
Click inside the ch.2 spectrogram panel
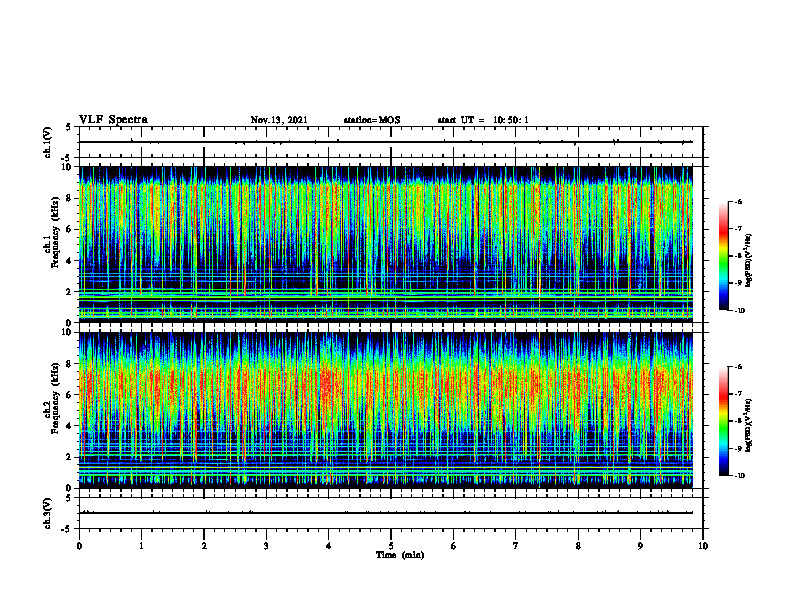(x=386, y=410)
